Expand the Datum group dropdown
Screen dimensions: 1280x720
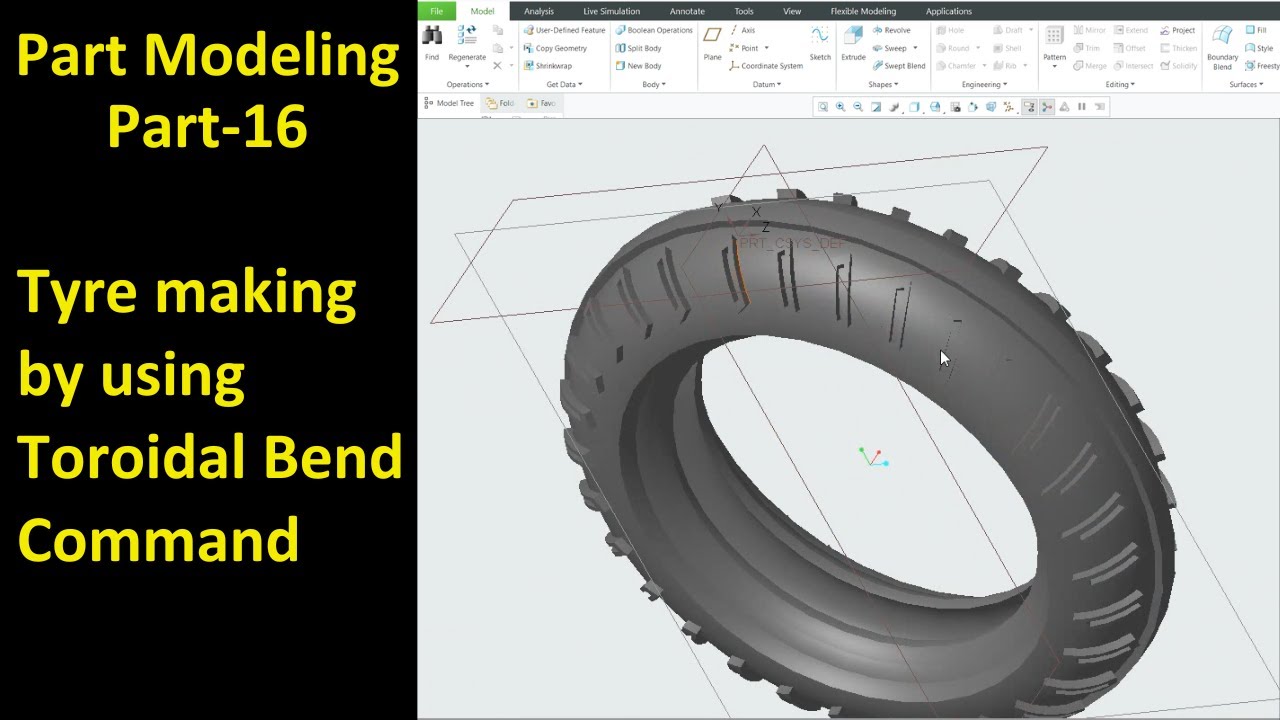[x=767, y=85]
